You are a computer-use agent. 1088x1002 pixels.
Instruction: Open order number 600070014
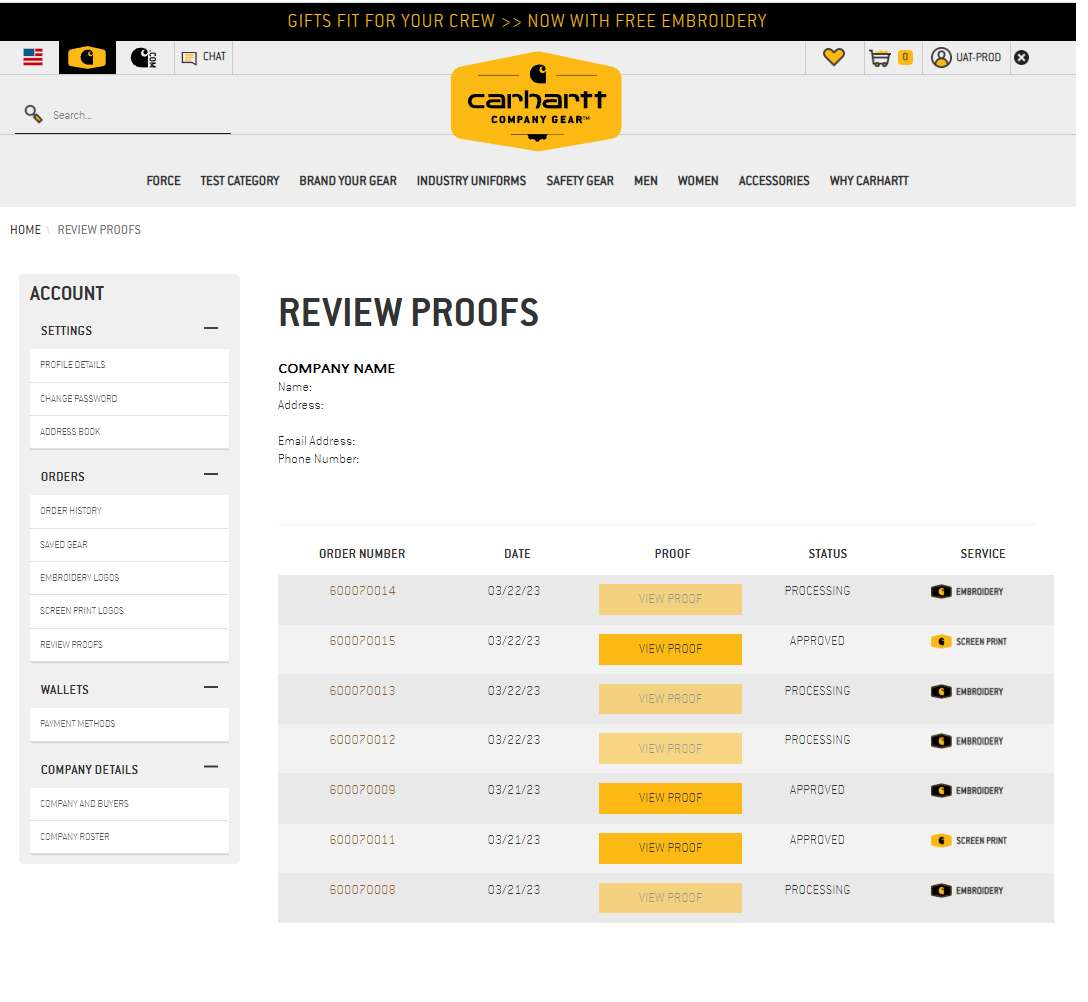[x=362, y=591]
